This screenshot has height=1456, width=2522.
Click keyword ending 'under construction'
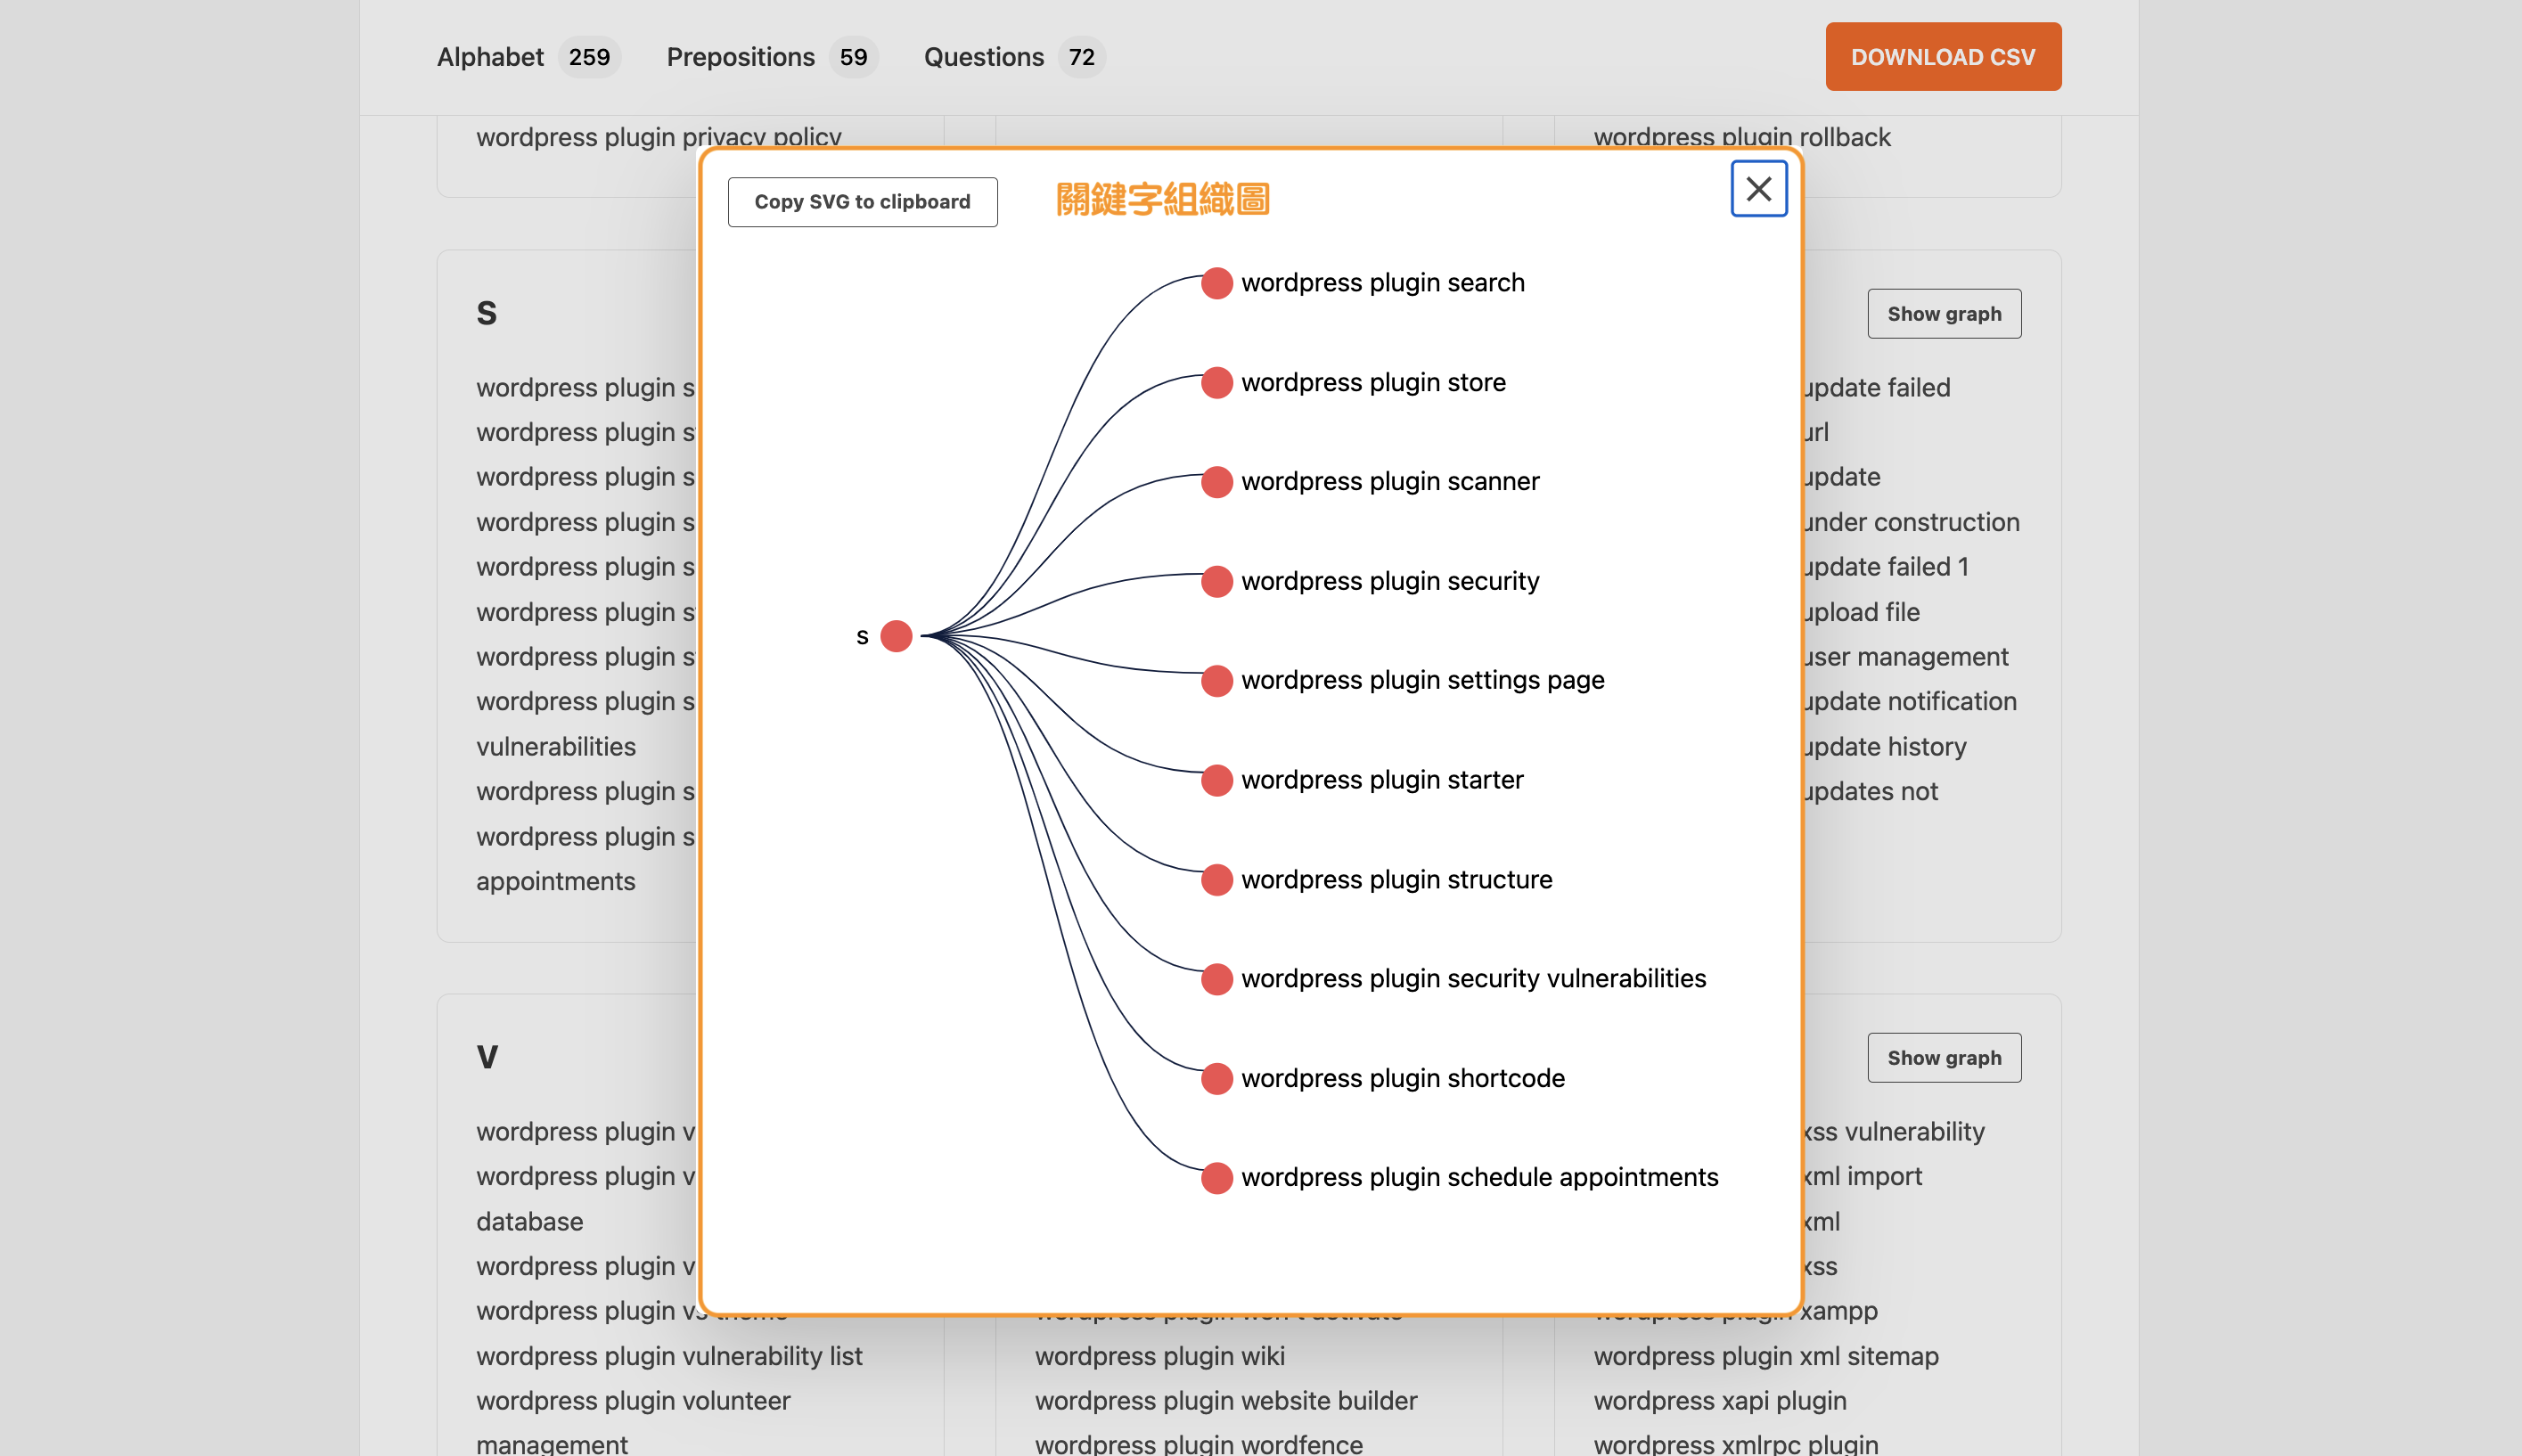point(1911,522)
